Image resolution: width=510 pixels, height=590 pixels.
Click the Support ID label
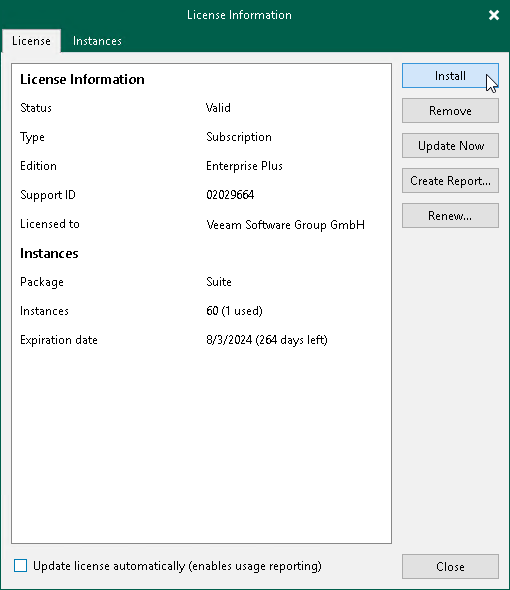click(48, 195)
